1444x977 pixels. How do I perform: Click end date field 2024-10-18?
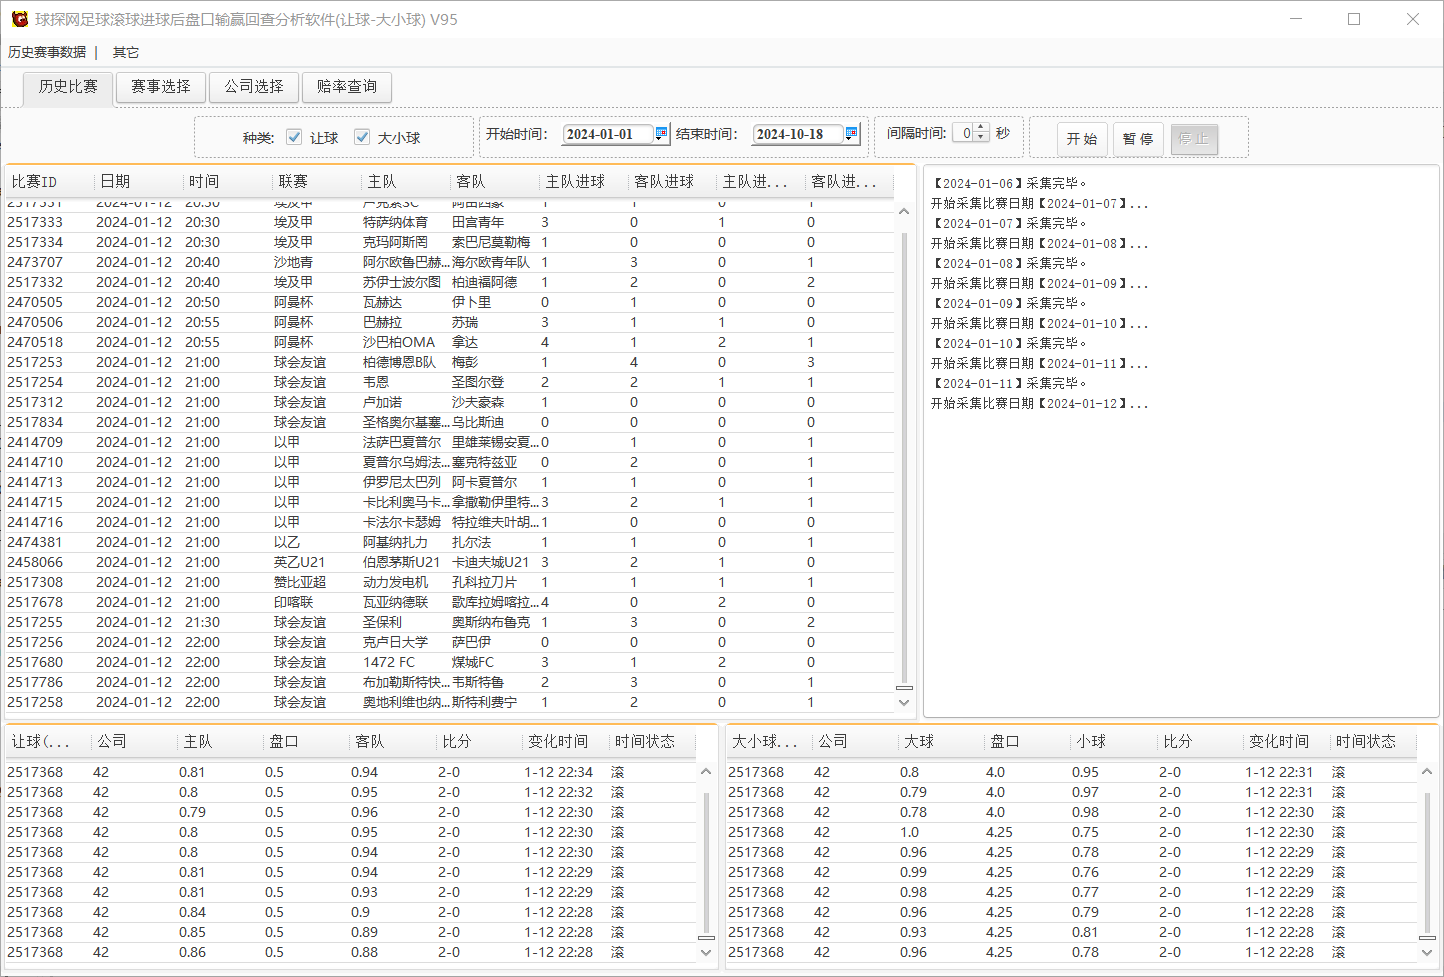(x=797, y=134)
